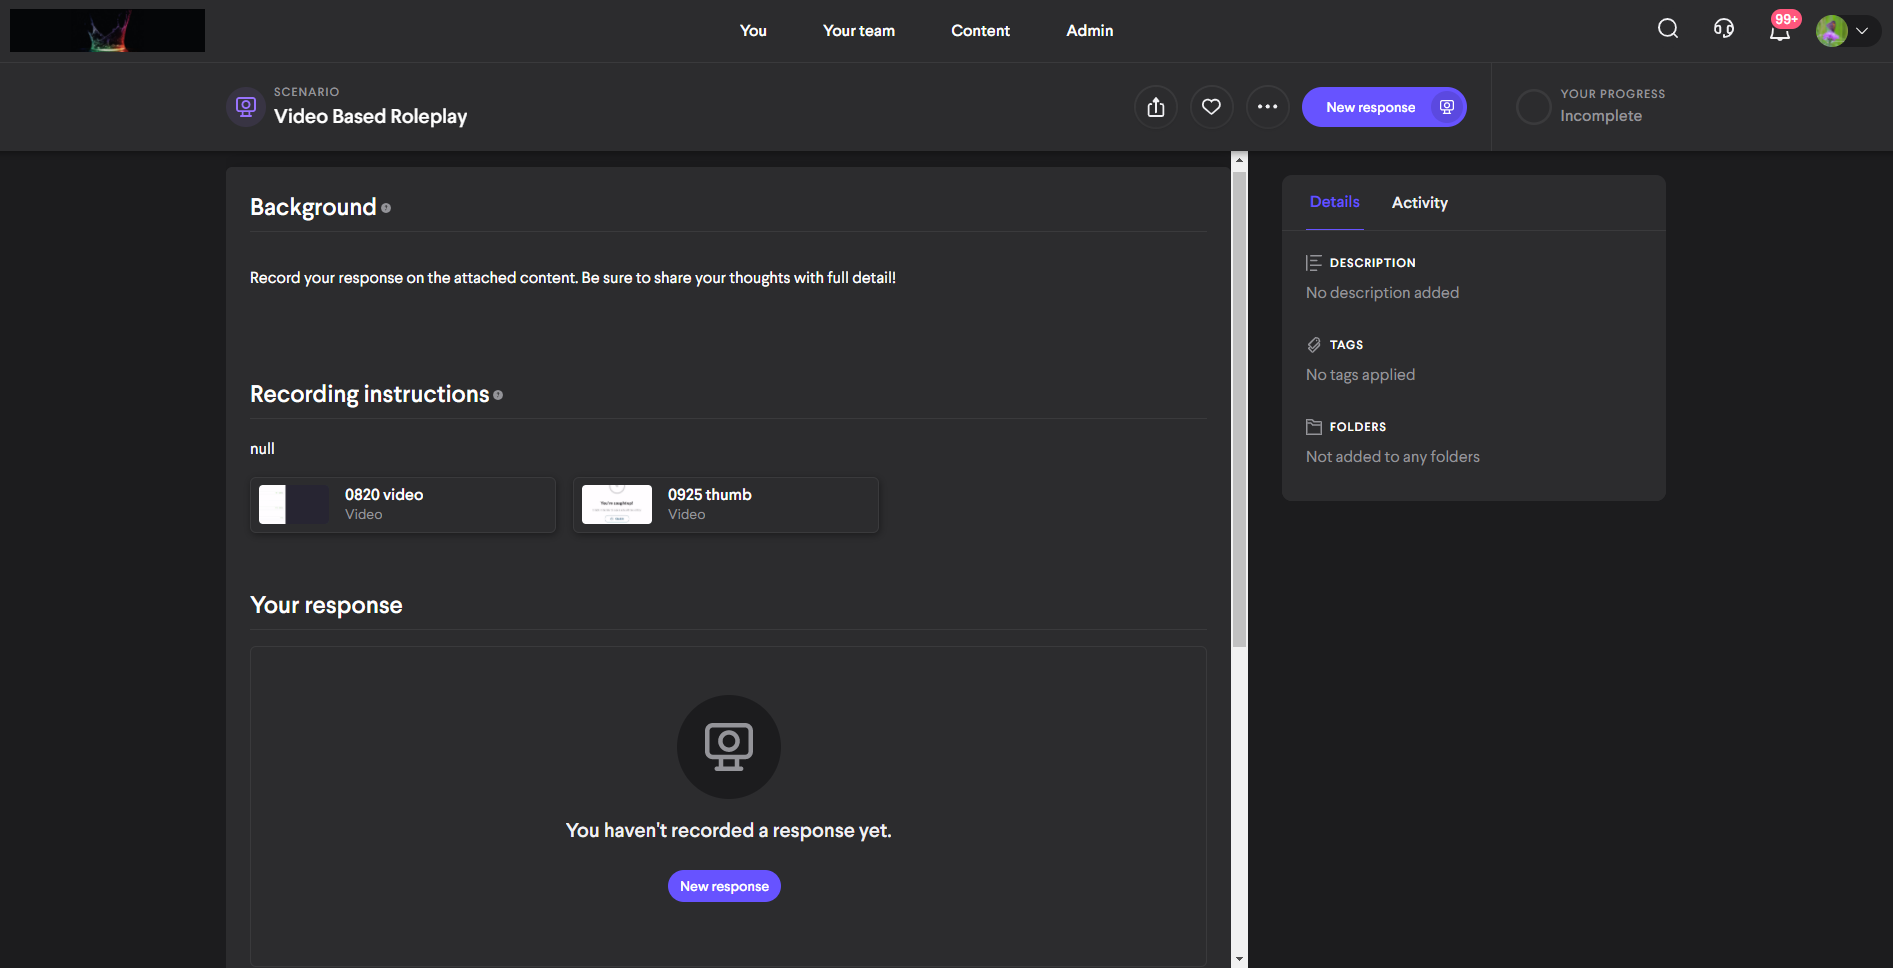Open the Your team menu
The image size is (1893, 968).
[858, 31]
